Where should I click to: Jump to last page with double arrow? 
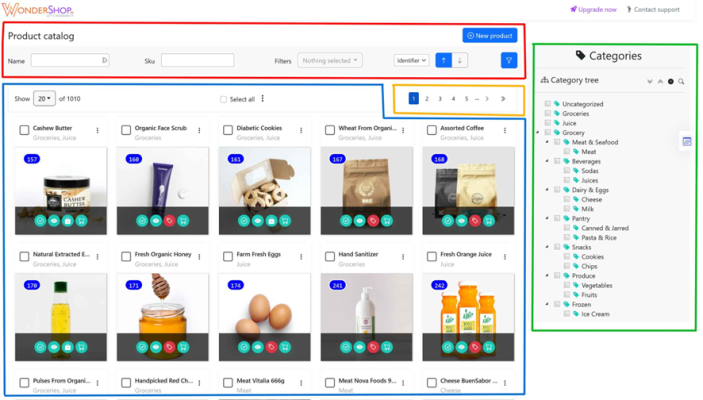(503, 99)
